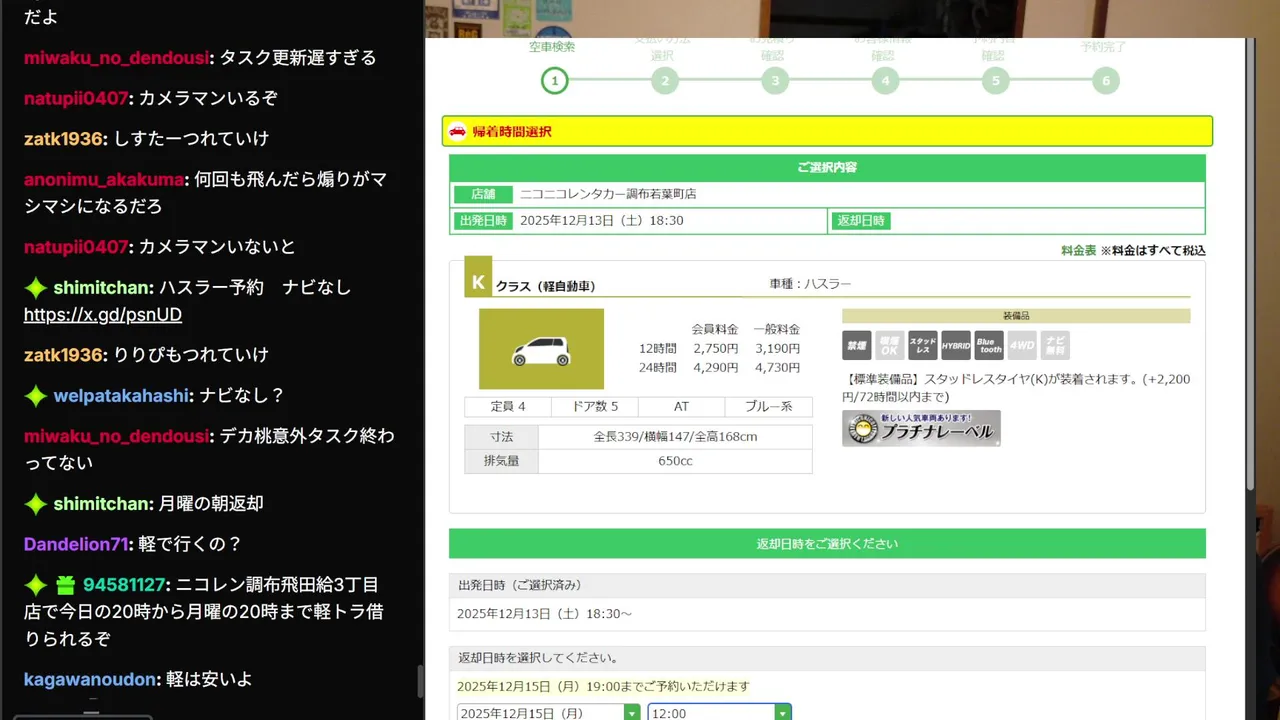This screenshot has width=1280, height=720.
Task: Click the スタッドレス equipment icon
Action: [923, 346]
